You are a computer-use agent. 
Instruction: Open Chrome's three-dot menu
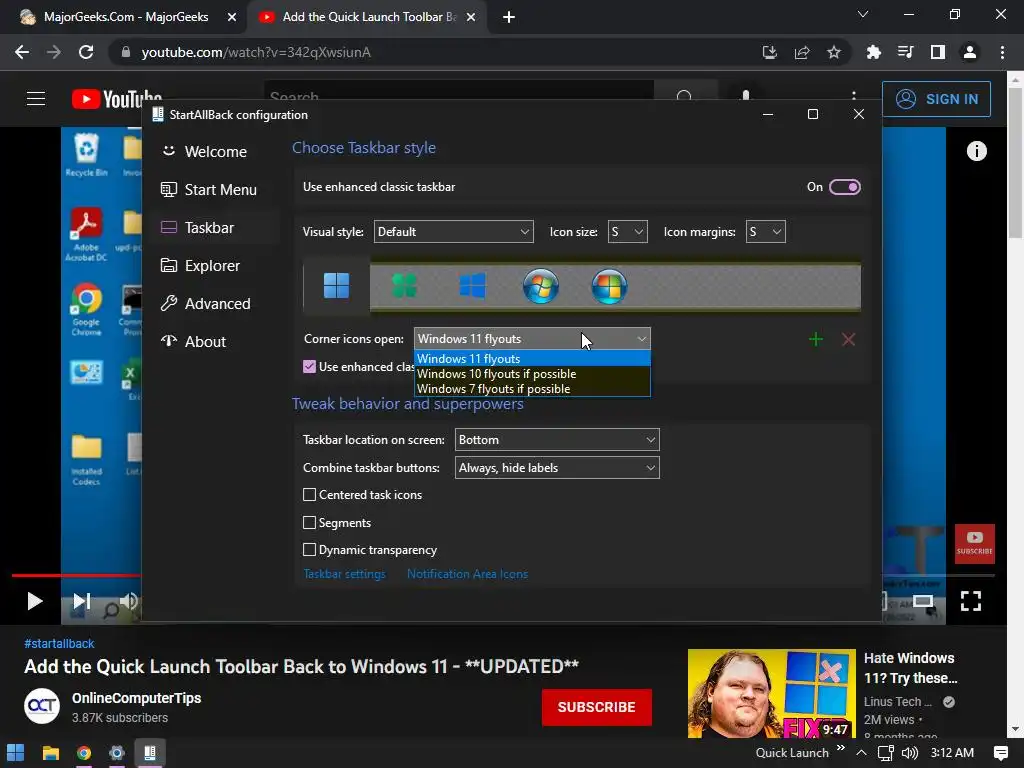pos(1002,52)
